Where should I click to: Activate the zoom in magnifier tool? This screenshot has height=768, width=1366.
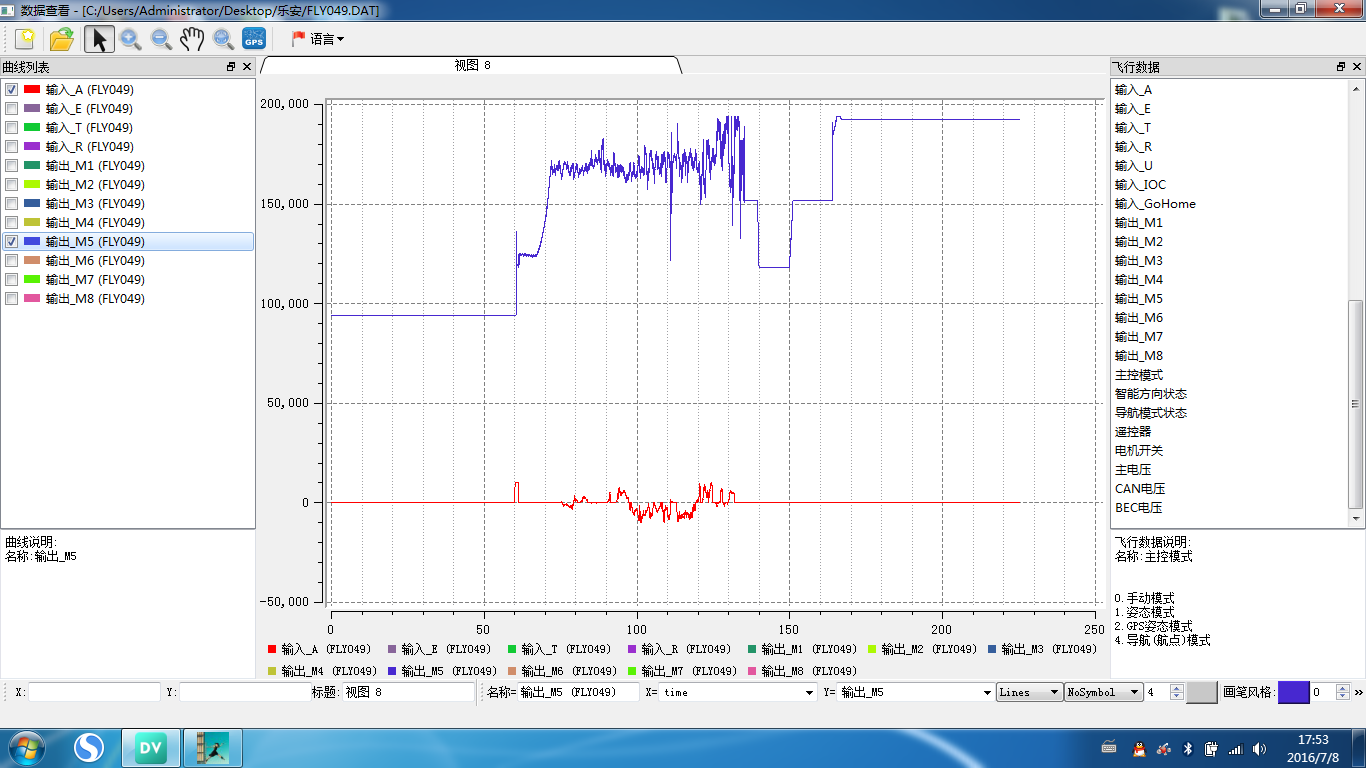[x=130, y=39]
